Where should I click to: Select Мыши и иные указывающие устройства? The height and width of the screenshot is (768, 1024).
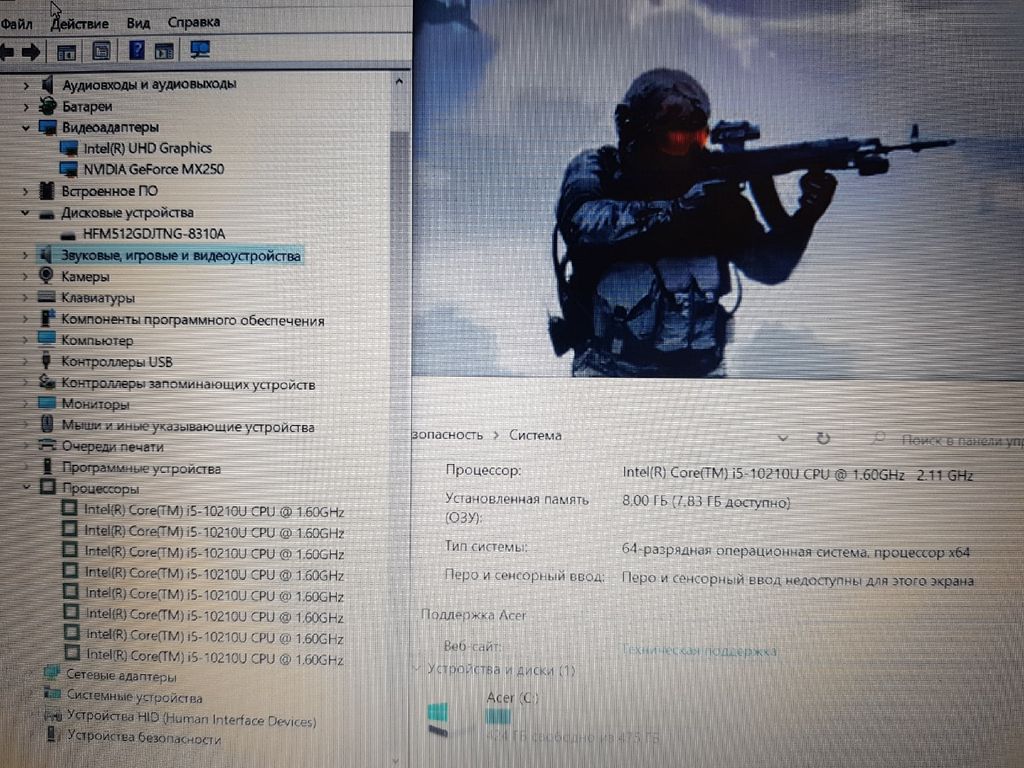tap(187, 426)
